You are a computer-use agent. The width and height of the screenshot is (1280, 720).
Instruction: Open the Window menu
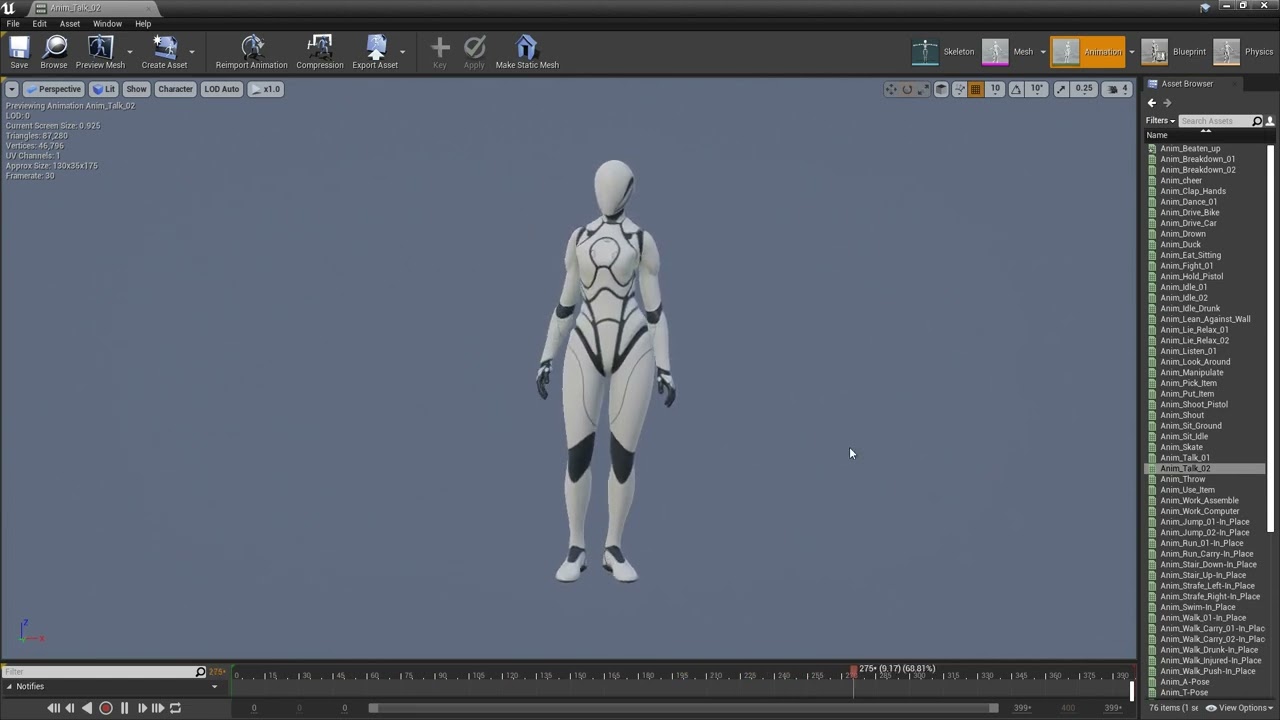point(107,24)
